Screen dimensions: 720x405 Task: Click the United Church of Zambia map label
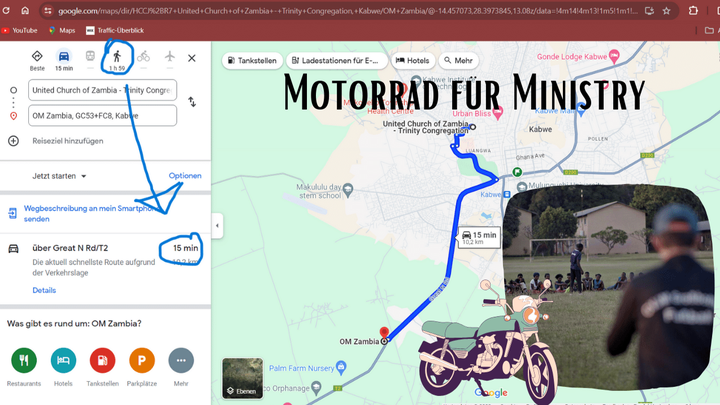tap(426, 127)
